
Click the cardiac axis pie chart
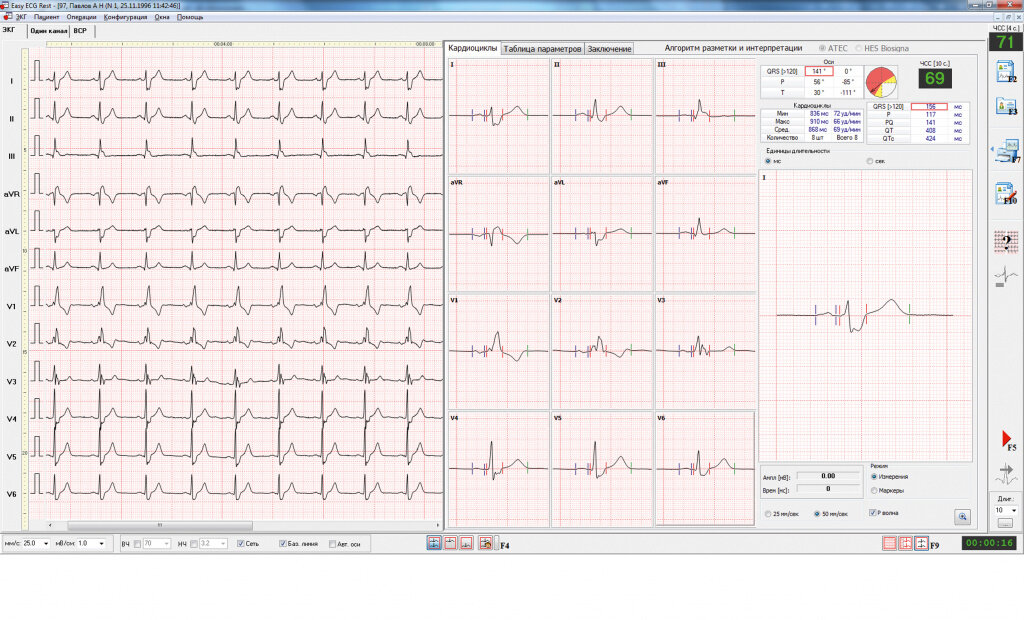881,82
